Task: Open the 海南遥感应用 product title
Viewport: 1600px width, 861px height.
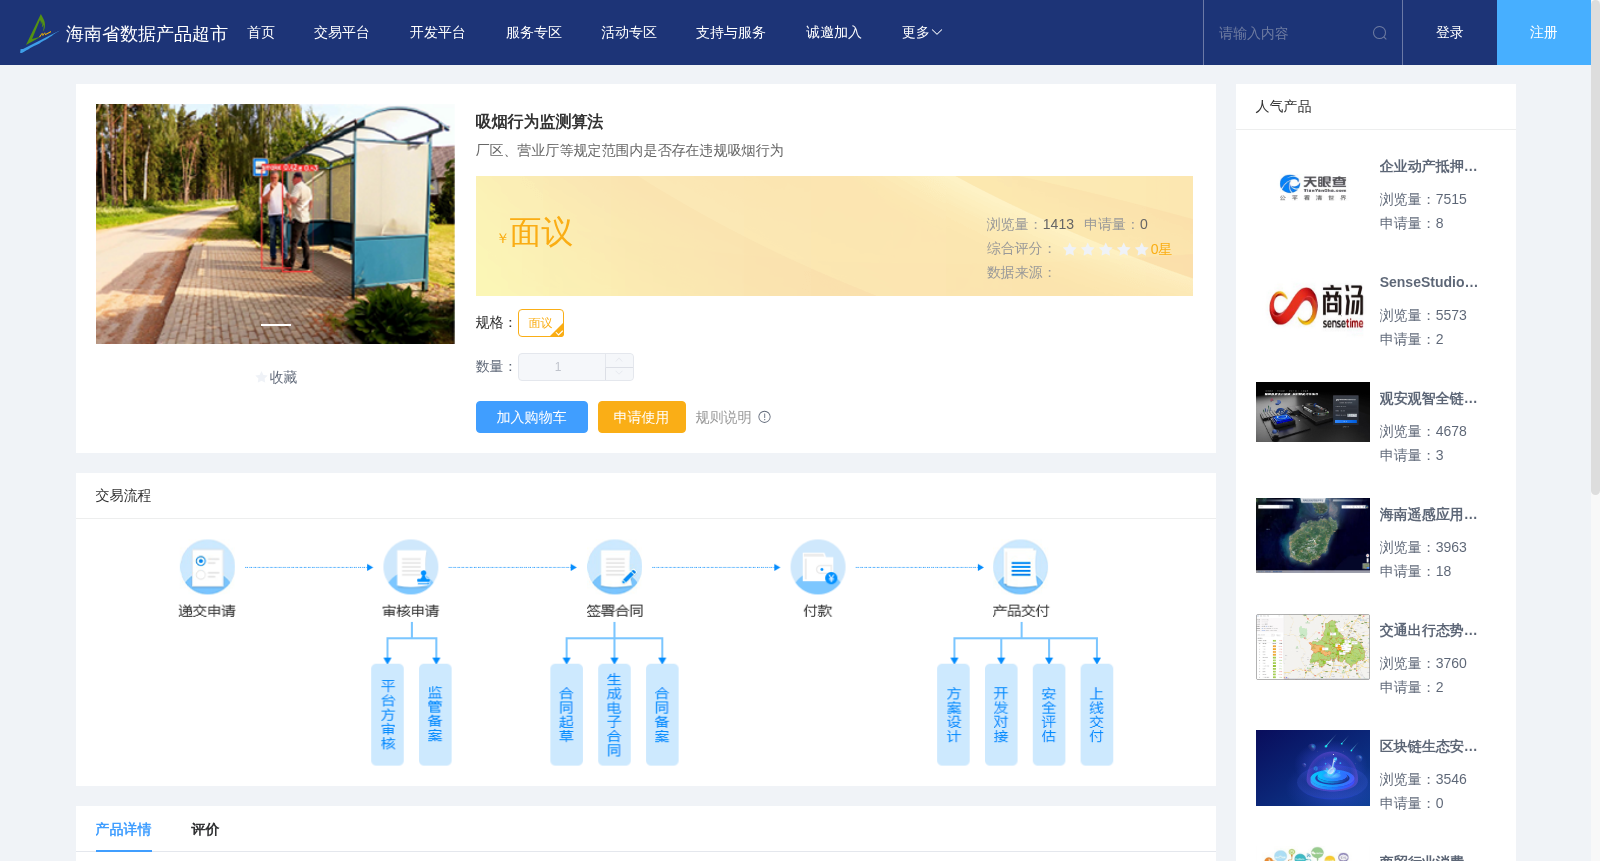Action: [x=1428, y=515]
